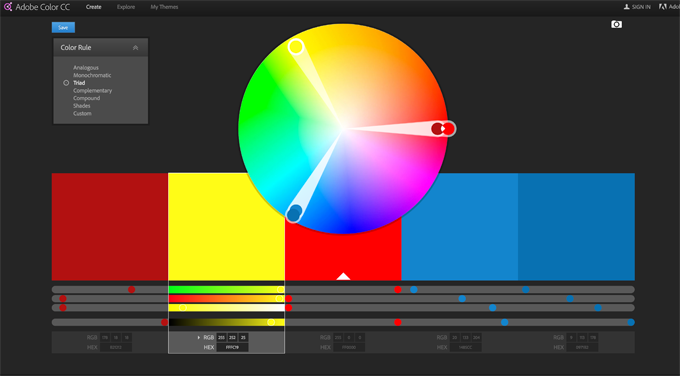This screenshot has height=376, width=680.
Task: Click the SIGN IN link
Action: tap(641, 7)
